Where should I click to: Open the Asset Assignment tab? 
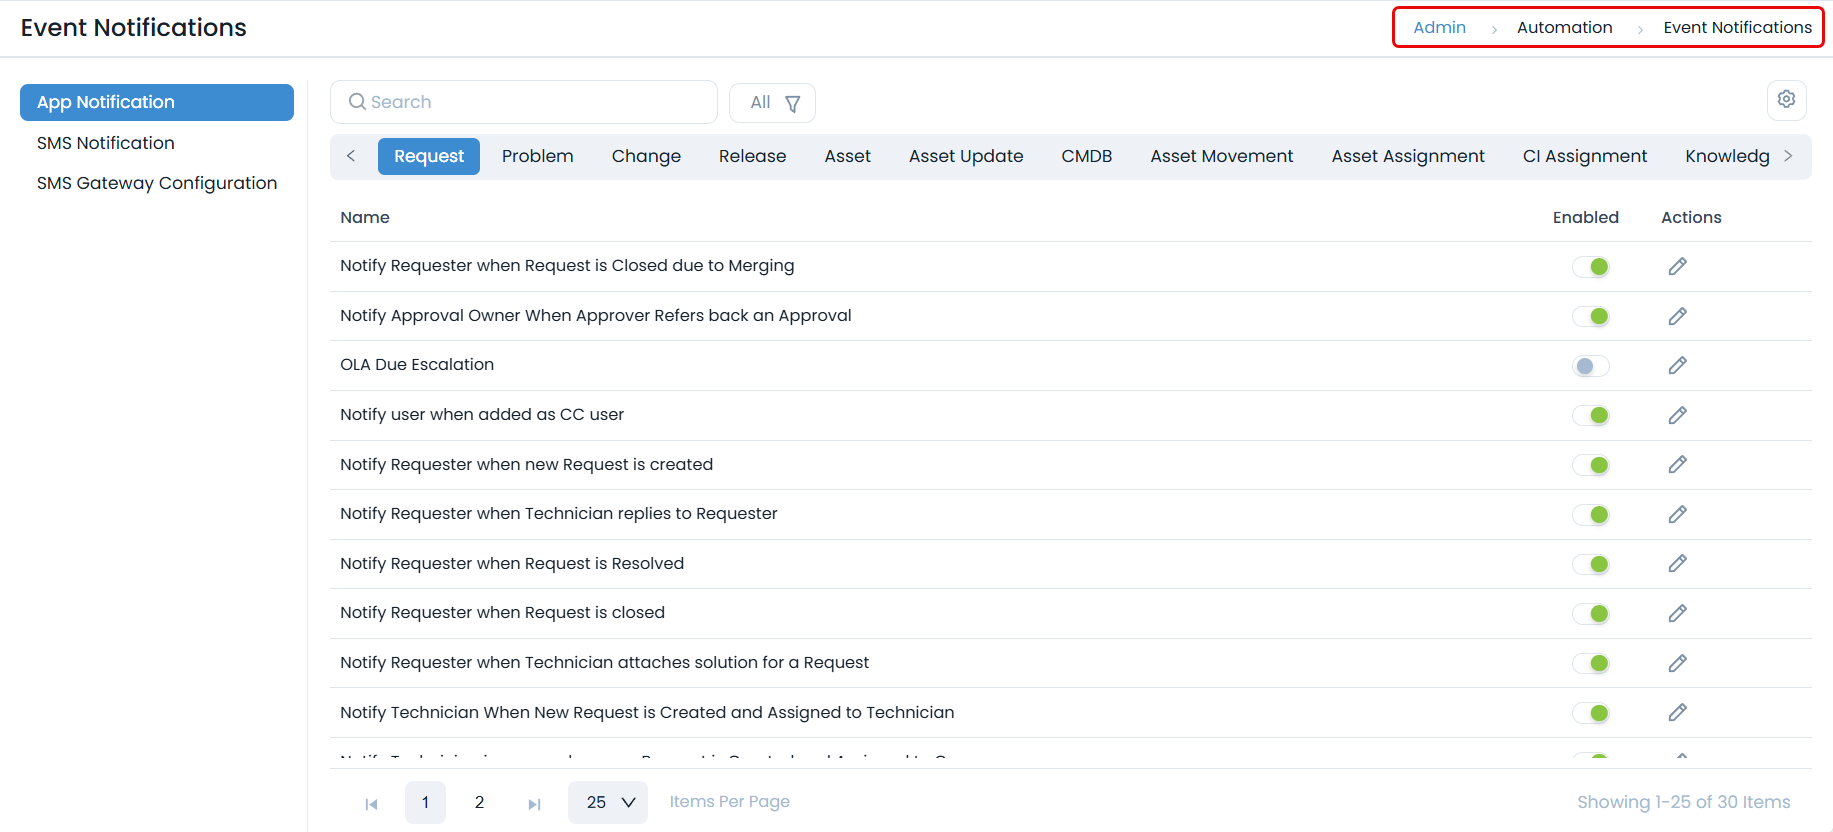pos(1408,156)
